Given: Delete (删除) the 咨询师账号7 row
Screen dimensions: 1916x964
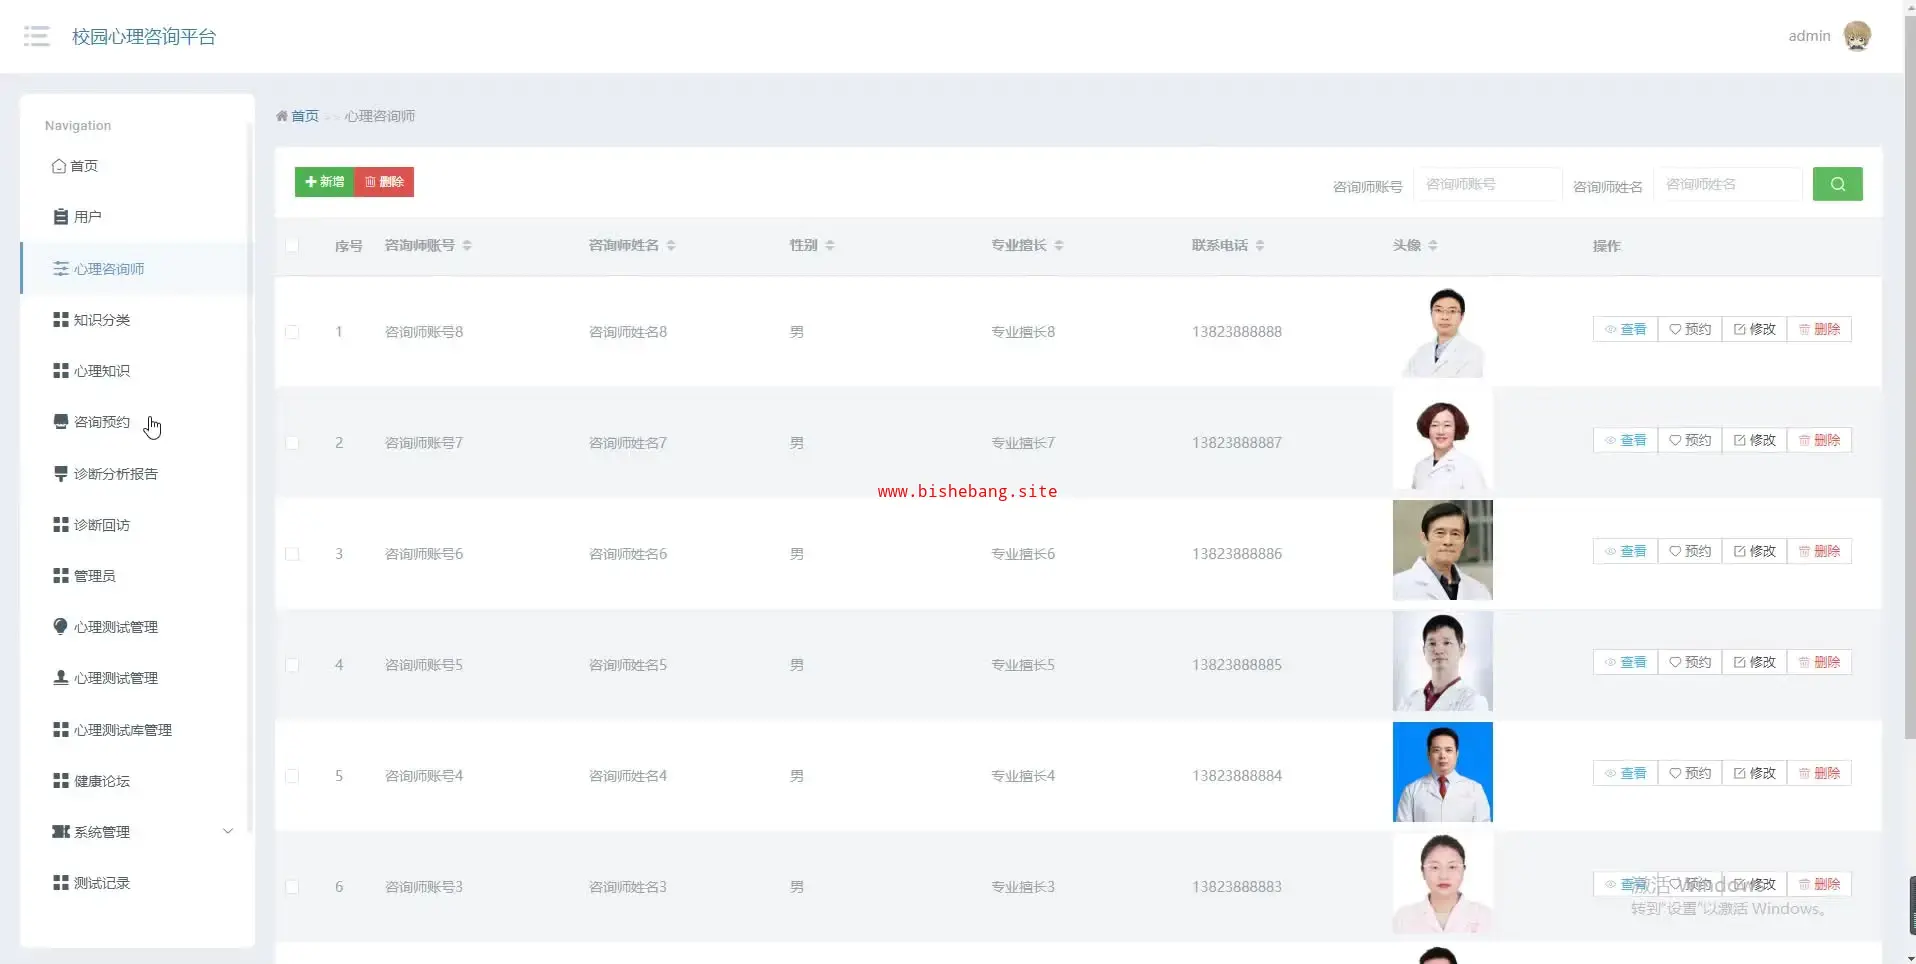Looking at the screenshot, I should (1819, 440).
